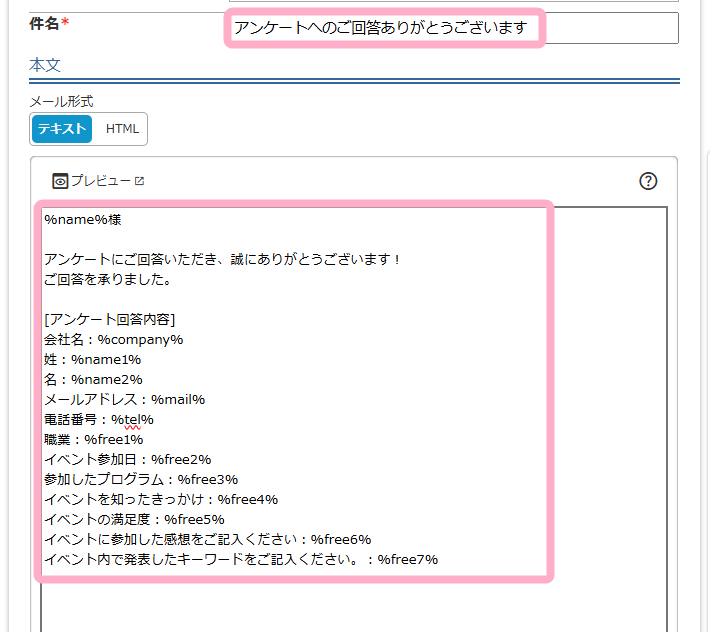
Task: Select the テキスト mail format toggle
Action: coord(62,129)
